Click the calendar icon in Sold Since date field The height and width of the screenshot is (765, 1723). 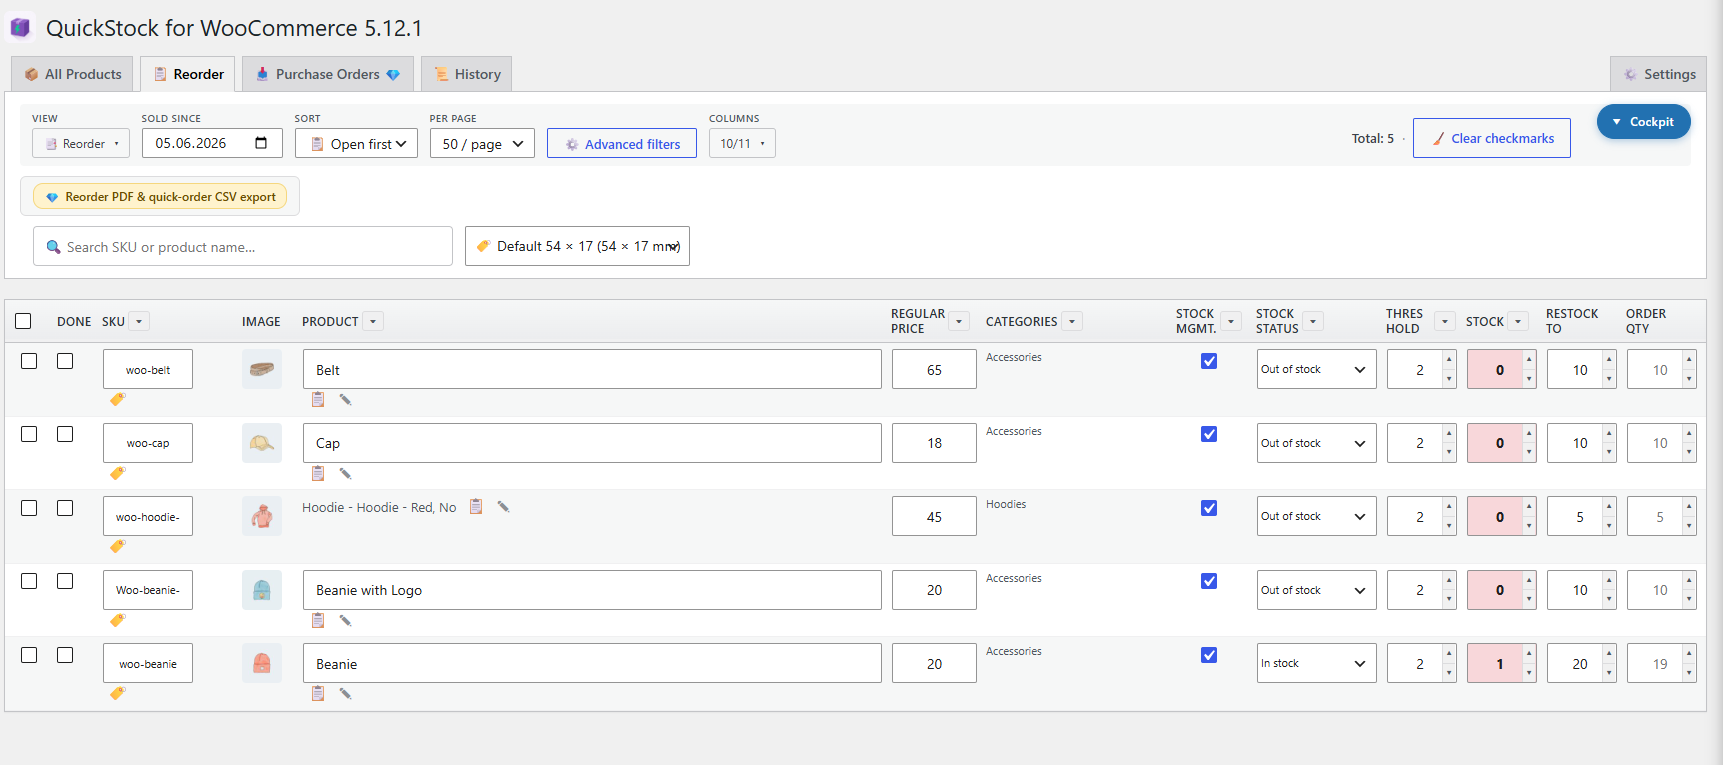tap(261, 143)
